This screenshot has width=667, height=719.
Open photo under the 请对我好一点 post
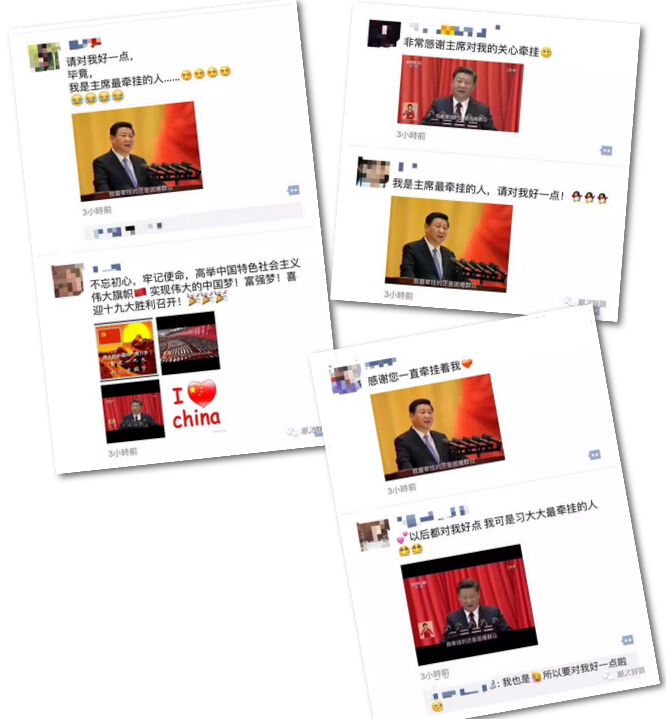click(x=137, y=151)
